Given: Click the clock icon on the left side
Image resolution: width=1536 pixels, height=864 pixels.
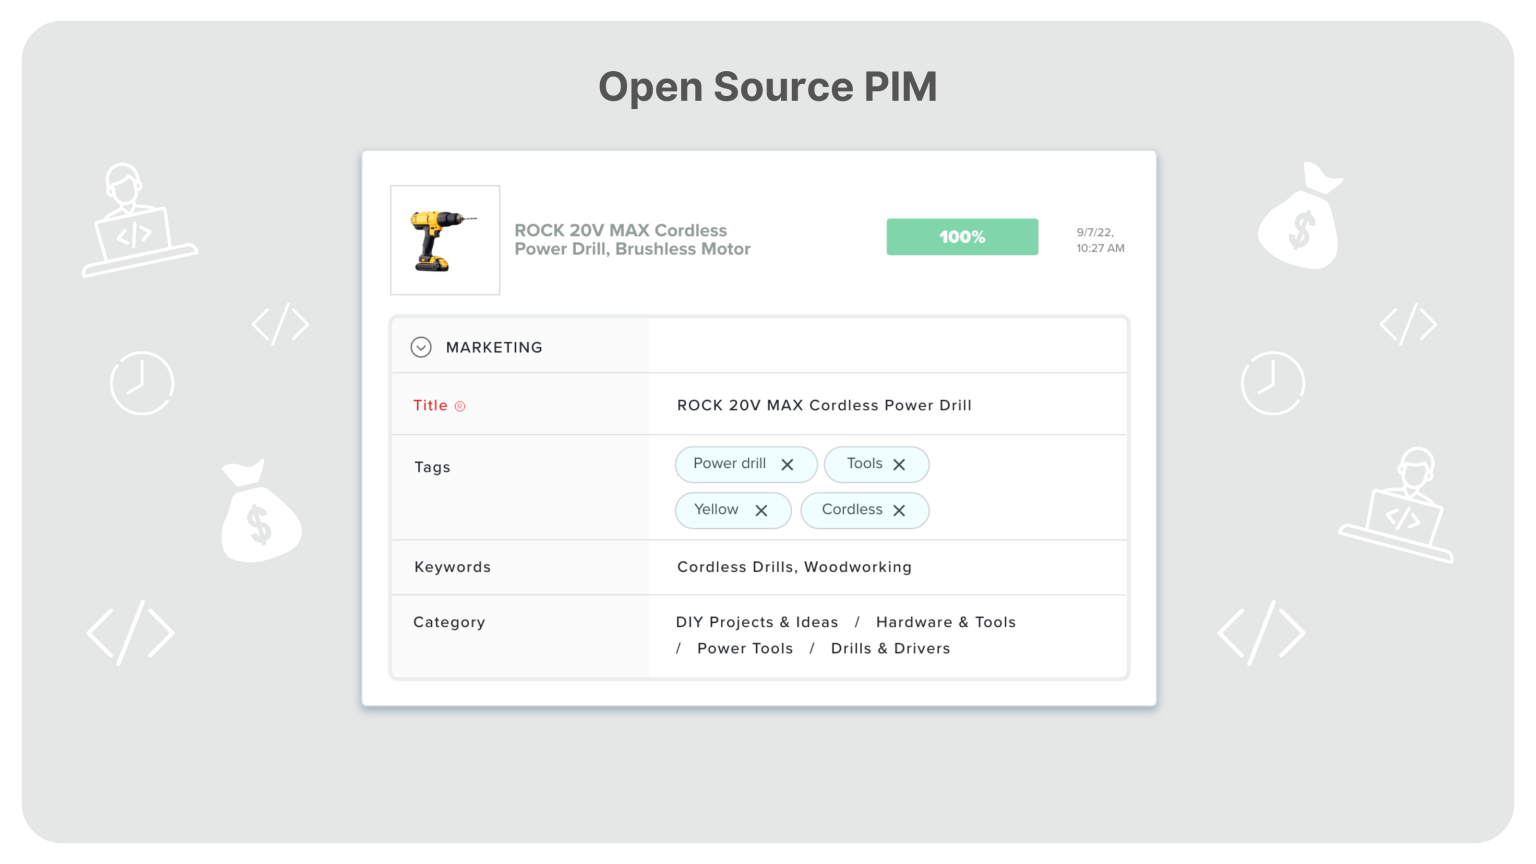Looking at the screenshot, I should coord(142,383).
